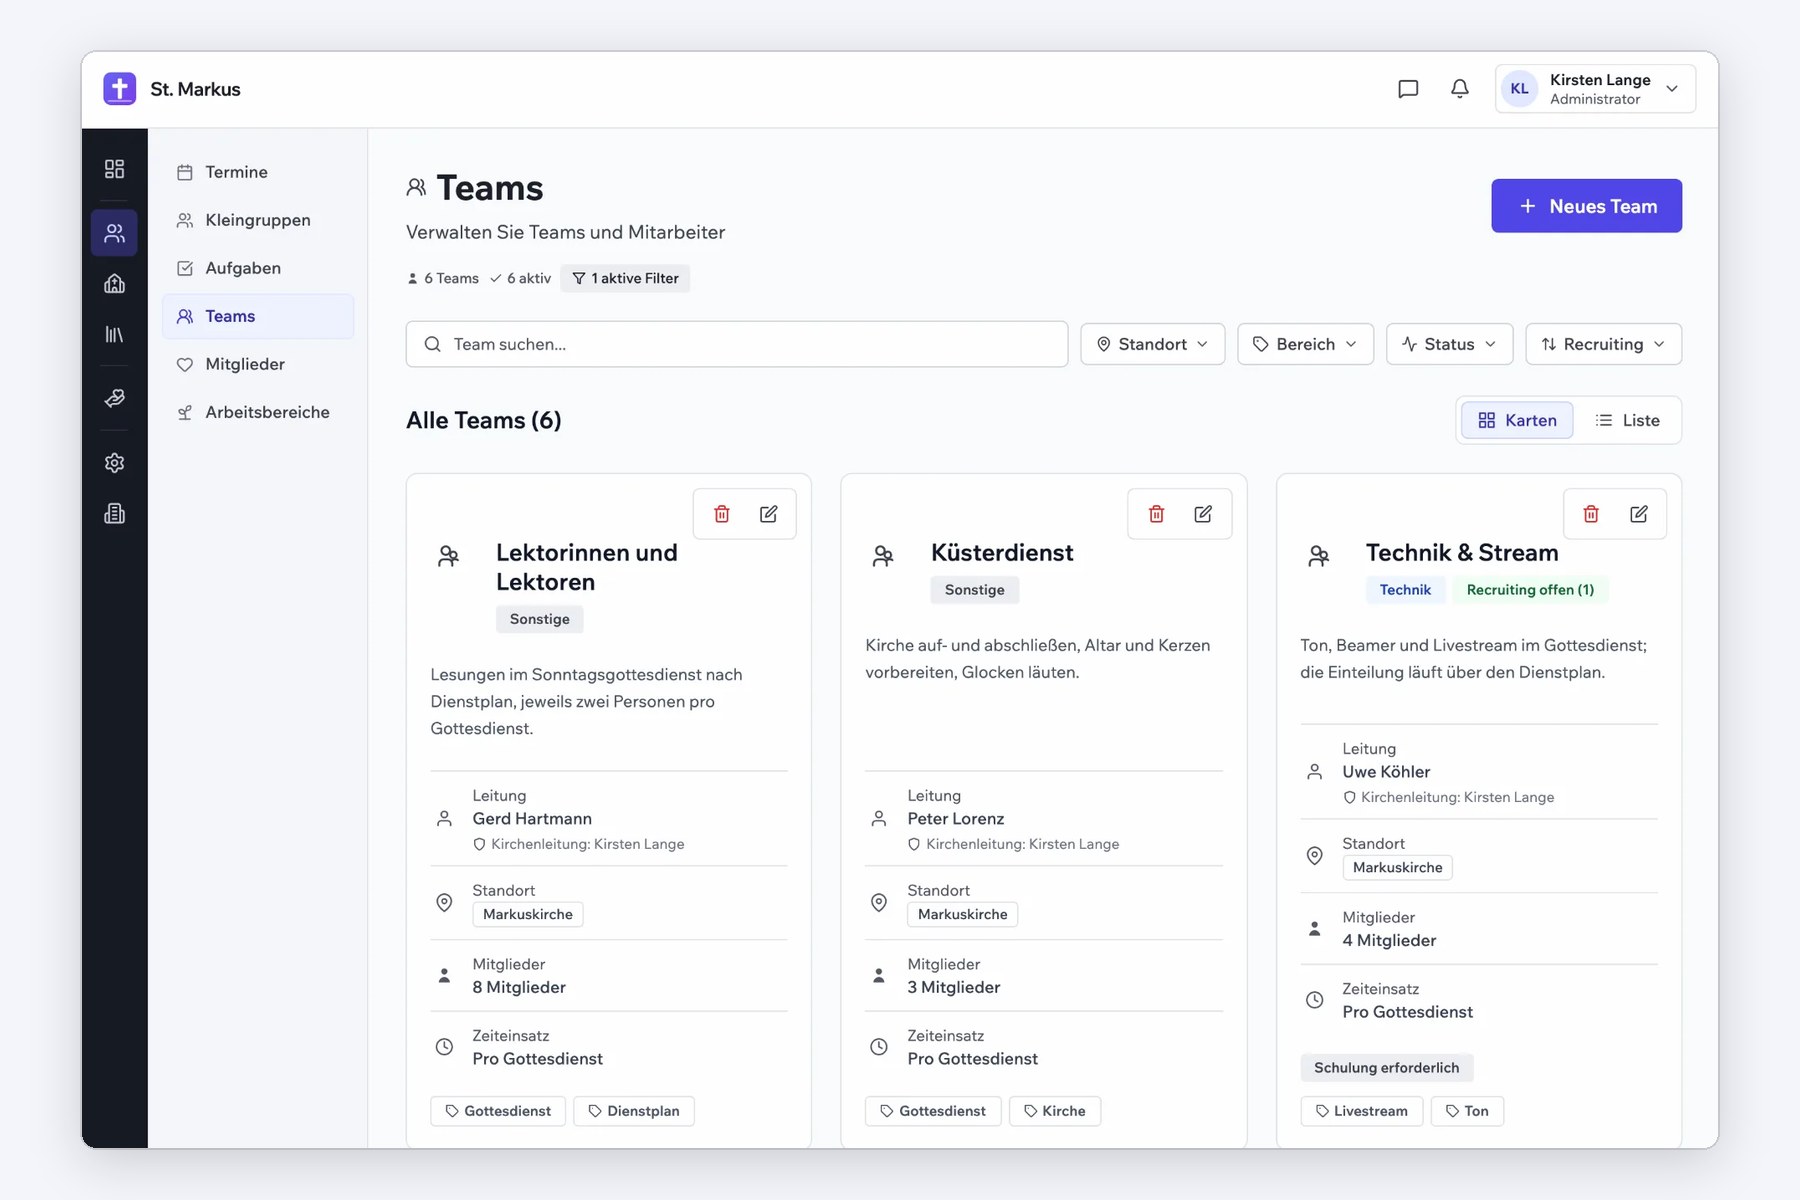Switch to Karten view
Image resolution: width=1800 pixels, height=1200 pixels.
pyautogui.click(x=1517, y=420)
